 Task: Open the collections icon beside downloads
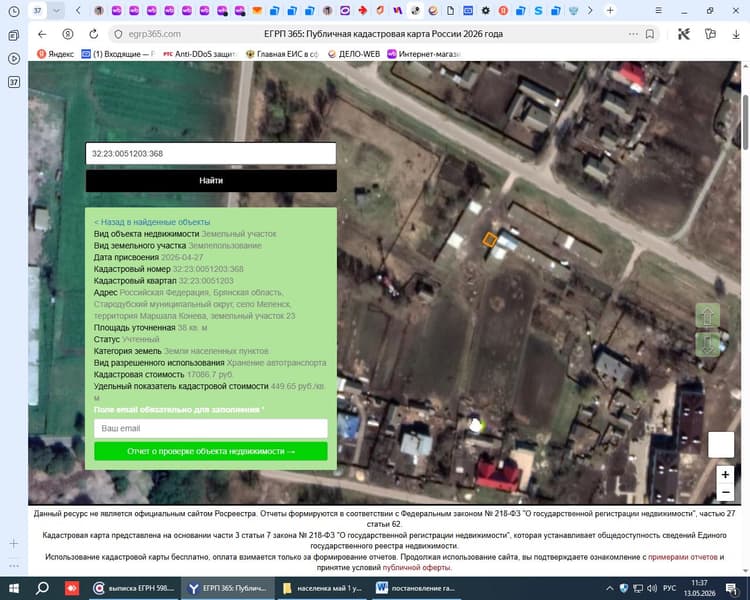(x=710, y=34)
